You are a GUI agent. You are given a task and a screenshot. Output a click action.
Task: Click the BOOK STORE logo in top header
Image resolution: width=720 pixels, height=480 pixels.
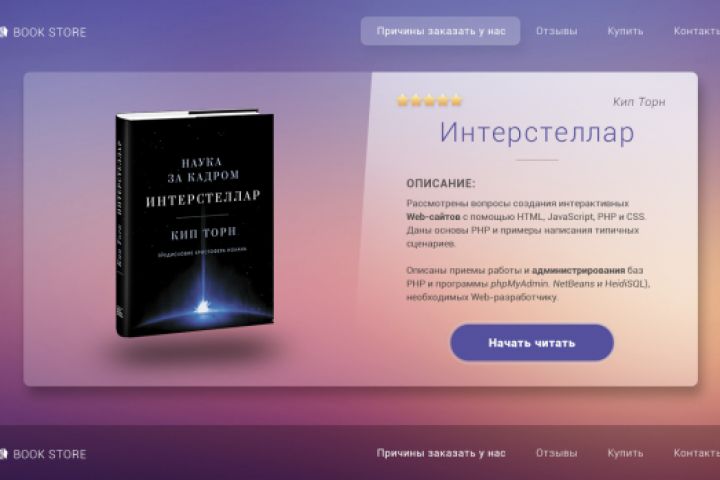(x=43, y=32)
